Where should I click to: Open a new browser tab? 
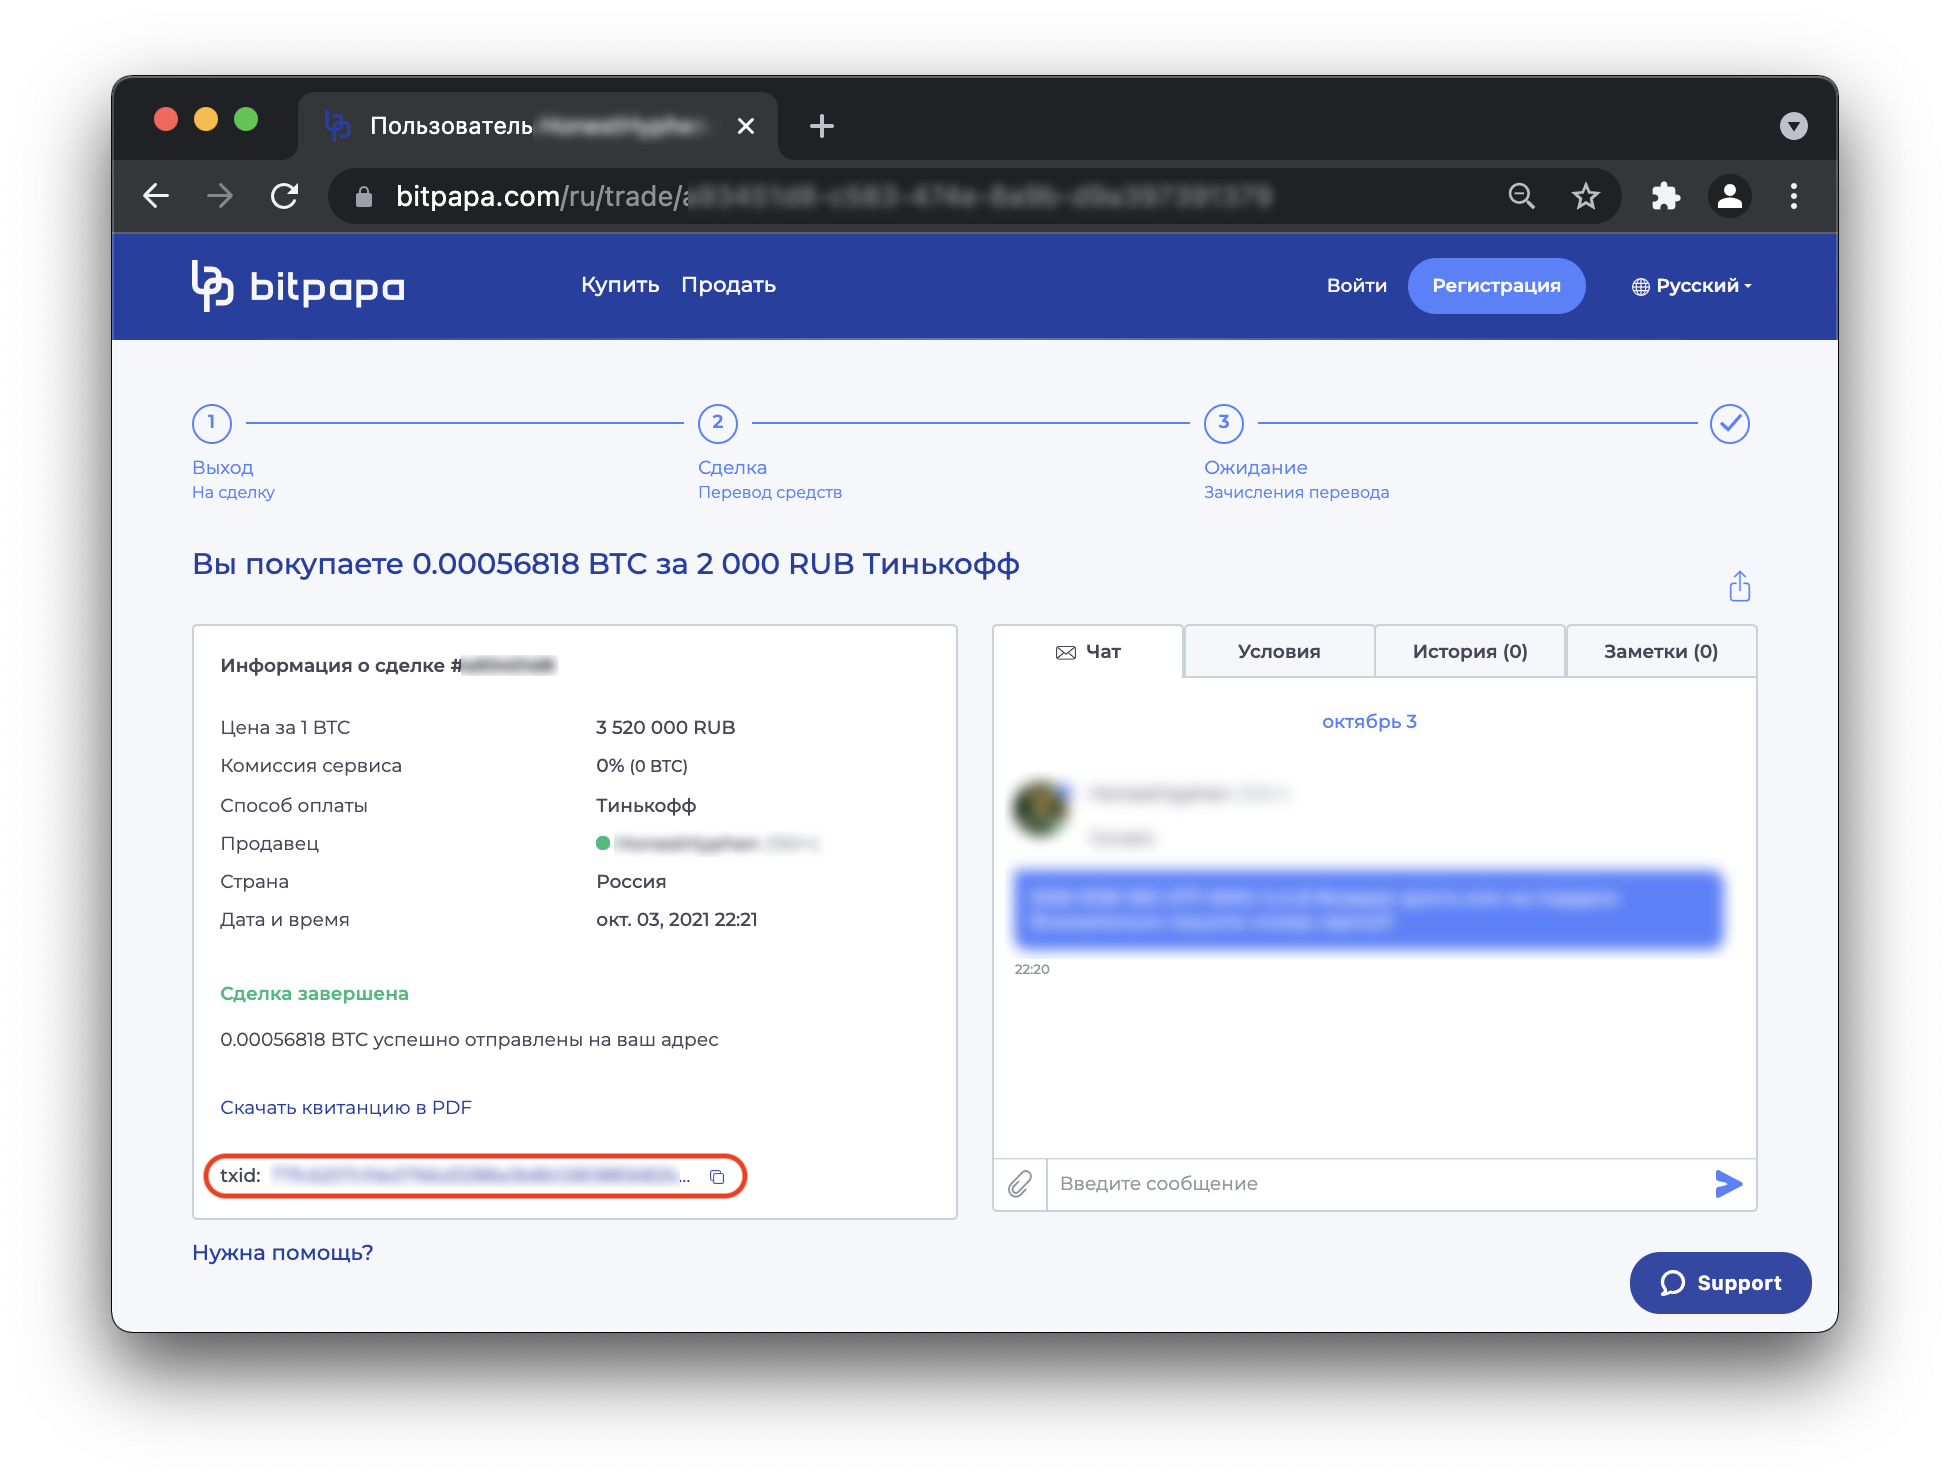point(822,126)
